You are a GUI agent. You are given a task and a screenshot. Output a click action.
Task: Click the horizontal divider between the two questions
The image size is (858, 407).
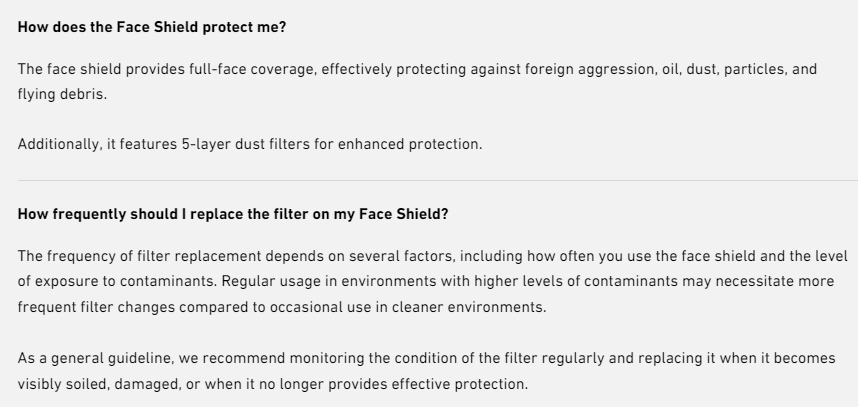(x=437, y=180)
